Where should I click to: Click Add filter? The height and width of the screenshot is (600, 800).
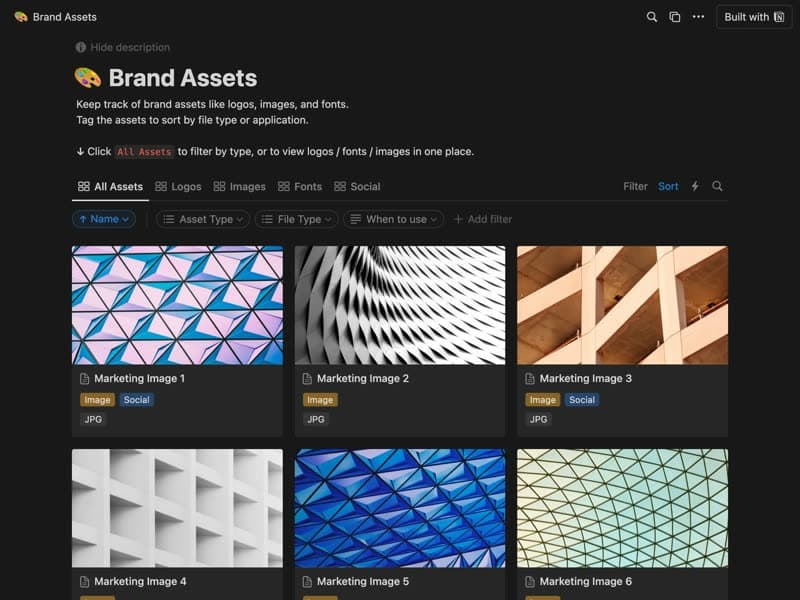[483, 219]
